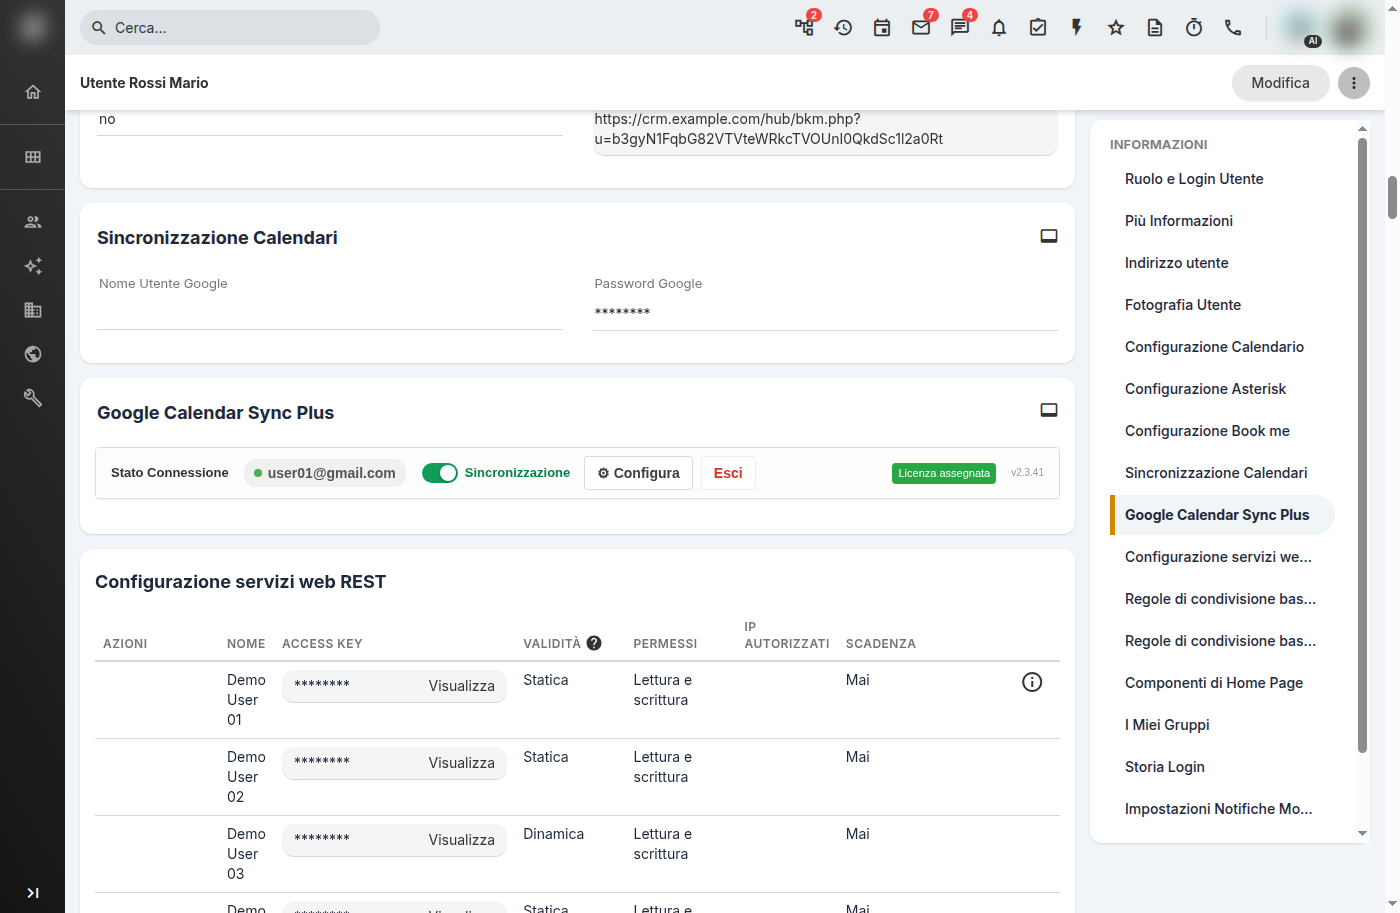Click the 'Licenza assegnata' green badge
The image size is (1400, 913).
click(944, 473)
